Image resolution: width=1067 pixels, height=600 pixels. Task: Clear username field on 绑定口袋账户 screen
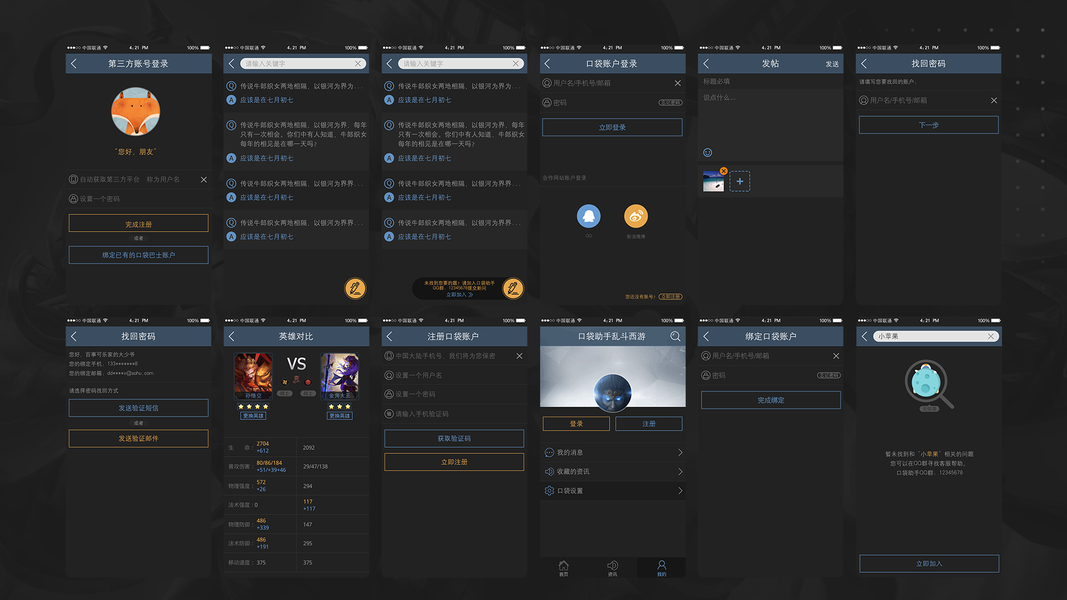tap(836, 356)
